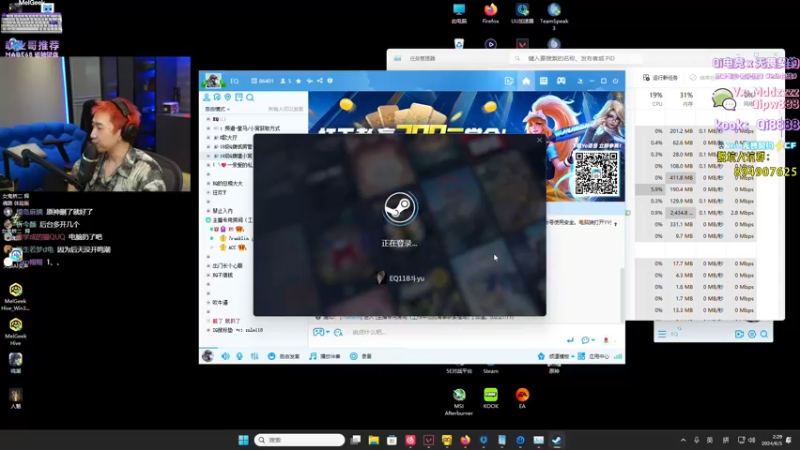Click the search icon in the small EQ window
800x450 pixels.
tap(764, 334)
